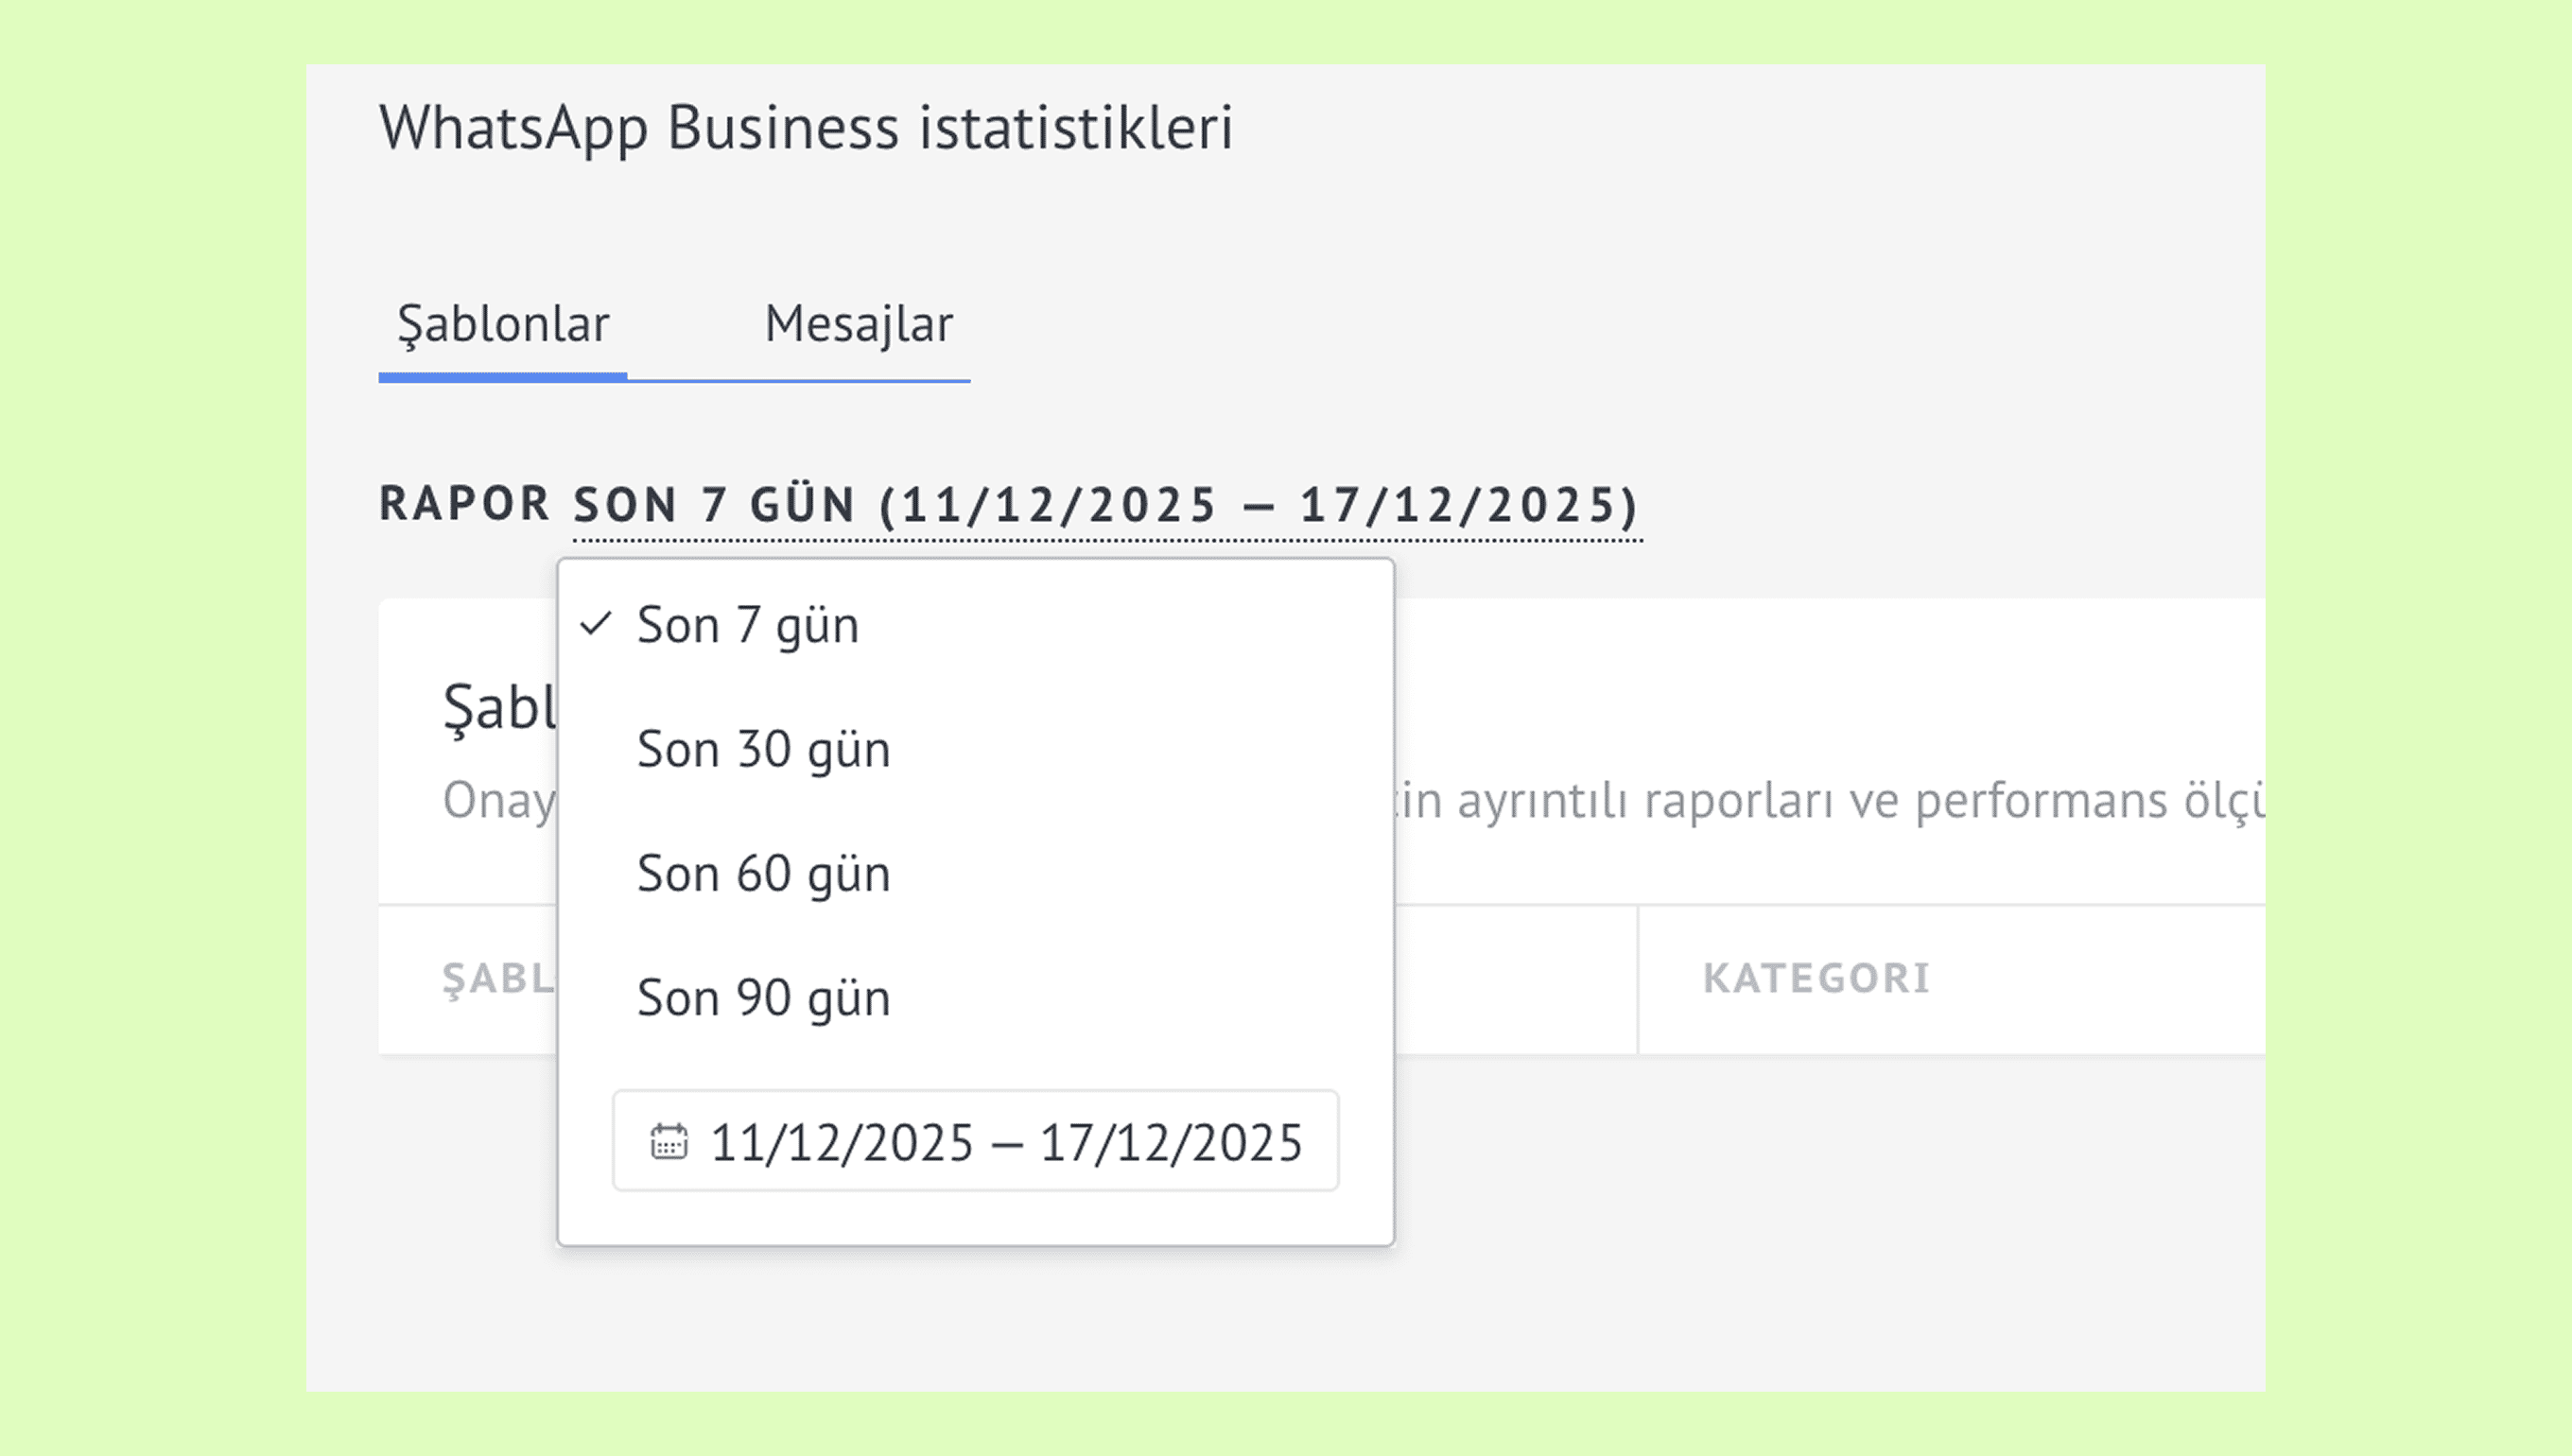Select Son 90 gün report range
Viewport: 2572px width, 1456px height.
click(x=763, y=998)
